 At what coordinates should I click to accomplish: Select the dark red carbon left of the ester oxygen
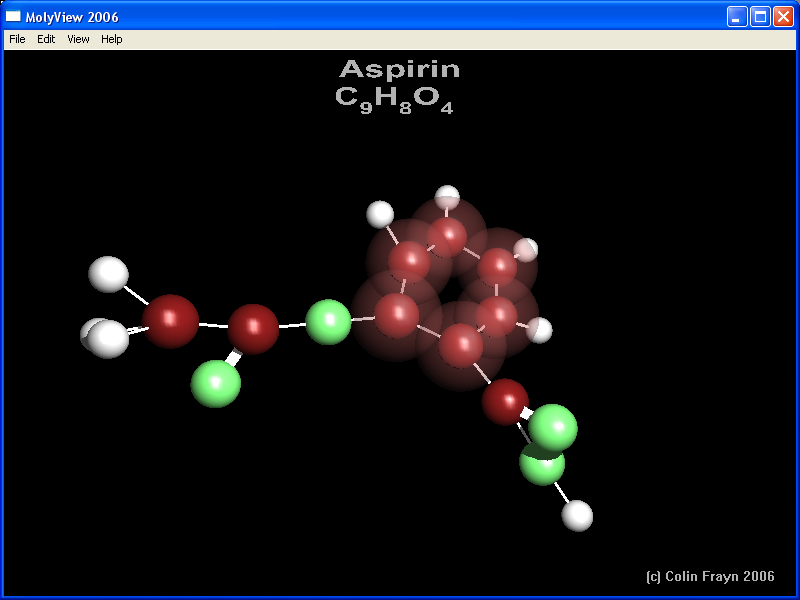click(253, 328)
